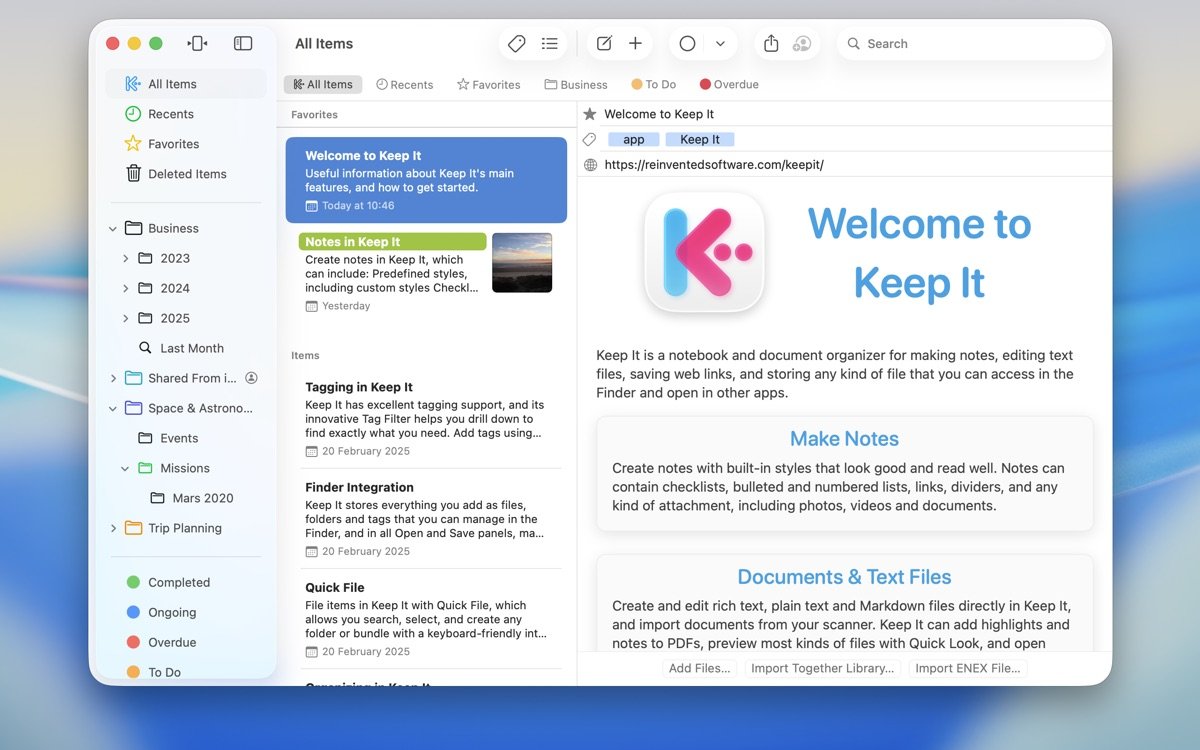
Task: Open the Favorites tab in the filter bar
Action: tap(488, 84)
